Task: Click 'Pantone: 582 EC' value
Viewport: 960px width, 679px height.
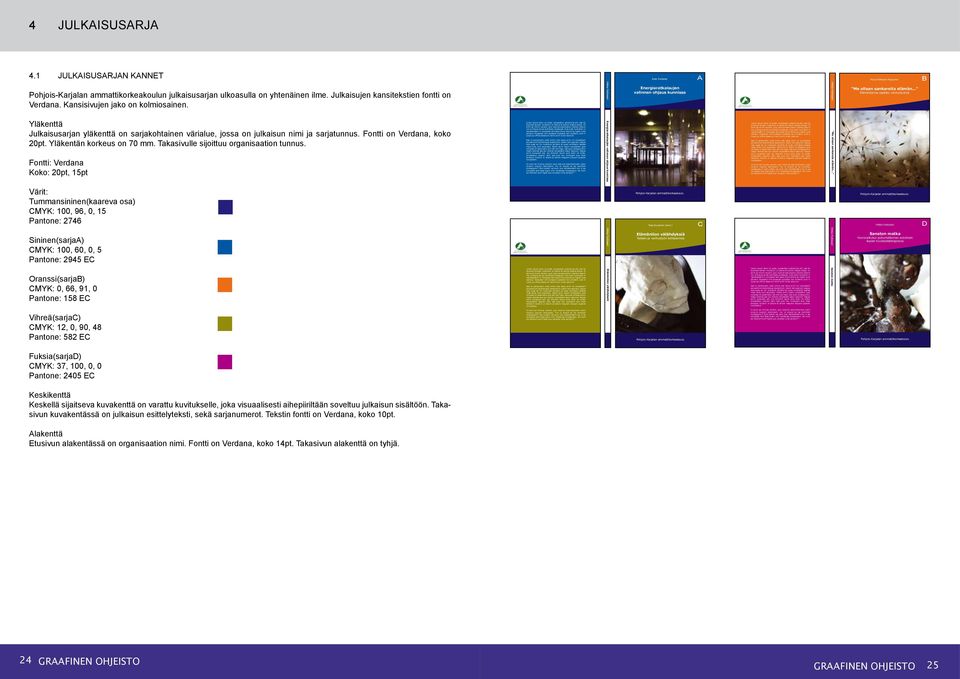Action: pyautogui.click(x=59, y=337)
